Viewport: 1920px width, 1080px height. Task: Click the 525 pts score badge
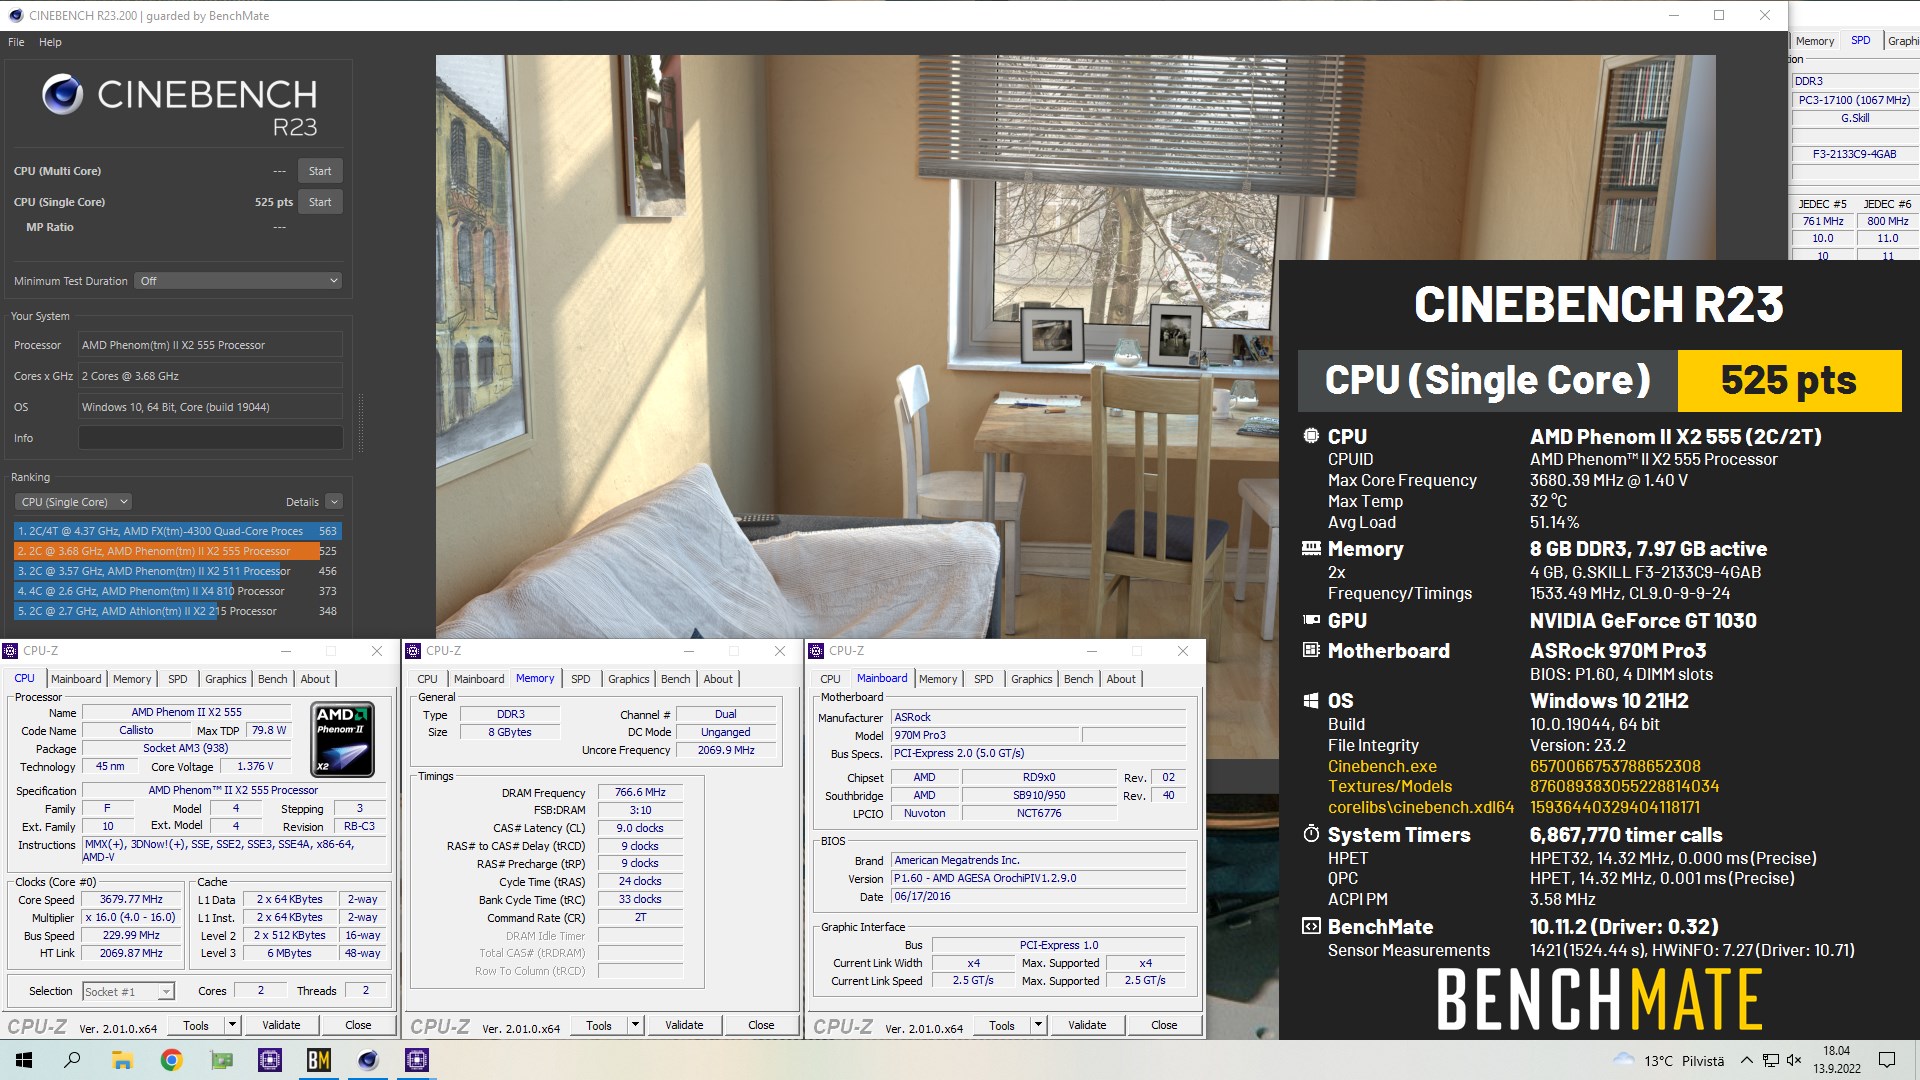click(x=1789, y=380)
